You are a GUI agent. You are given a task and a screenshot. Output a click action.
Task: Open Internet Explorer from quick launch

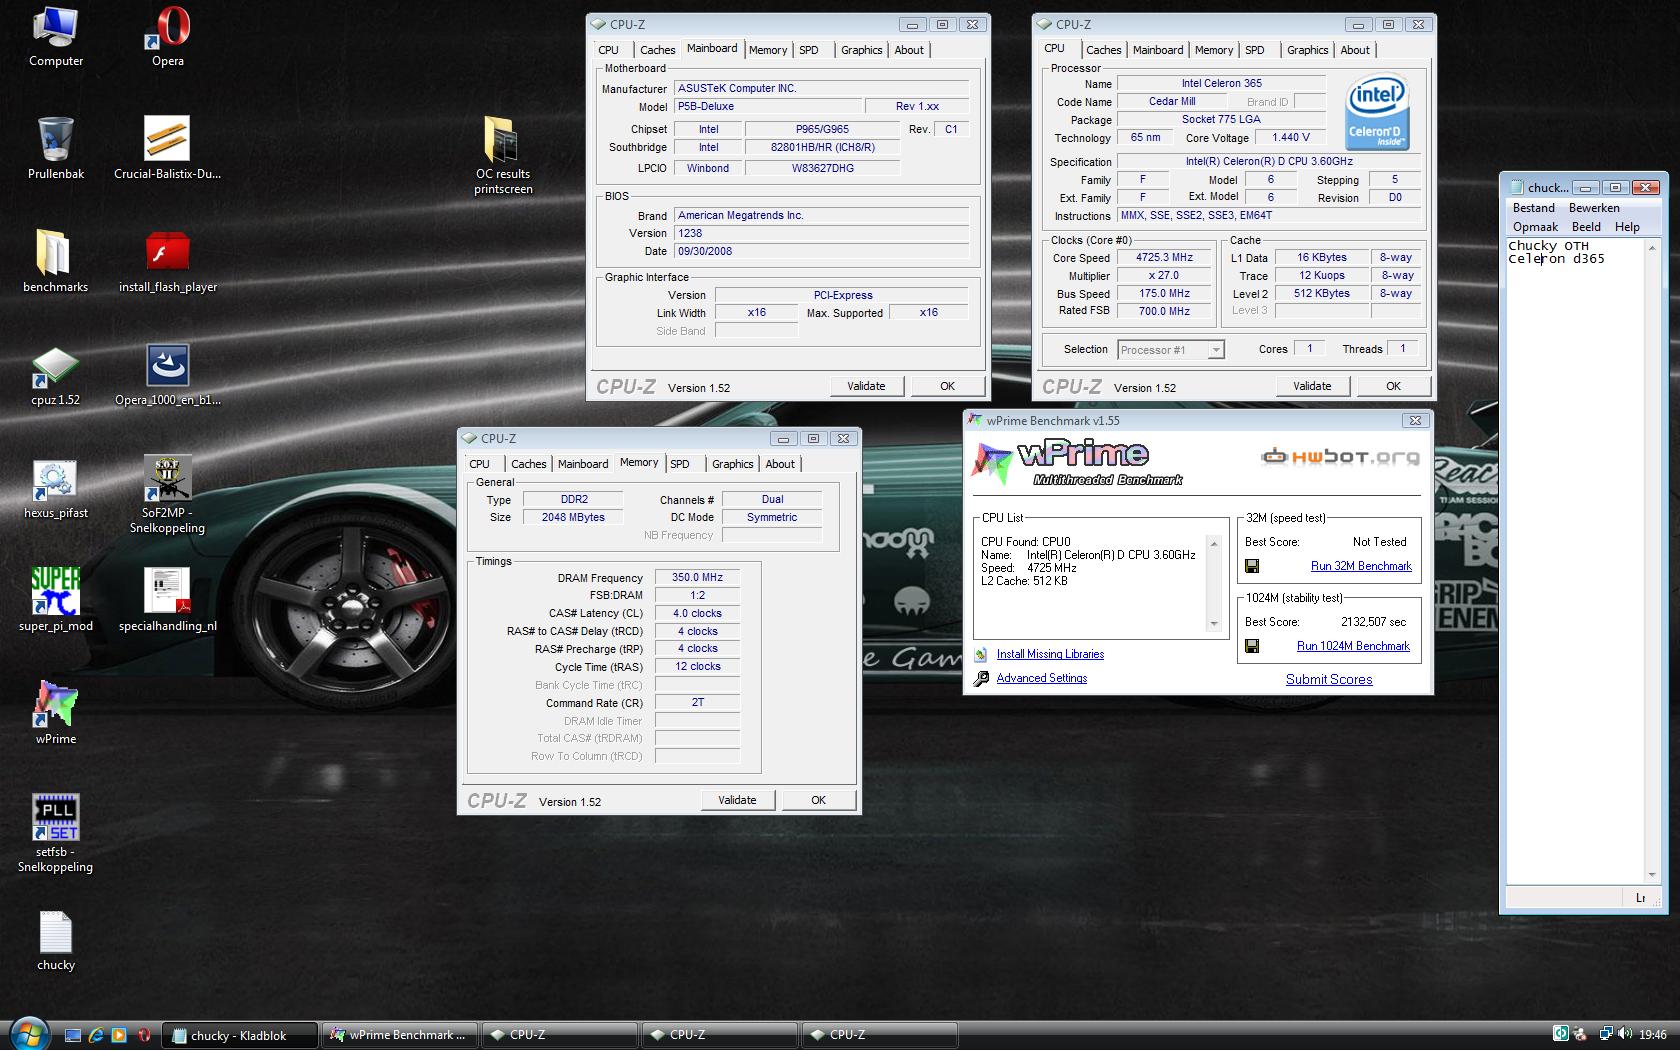tap(96, 1035)
